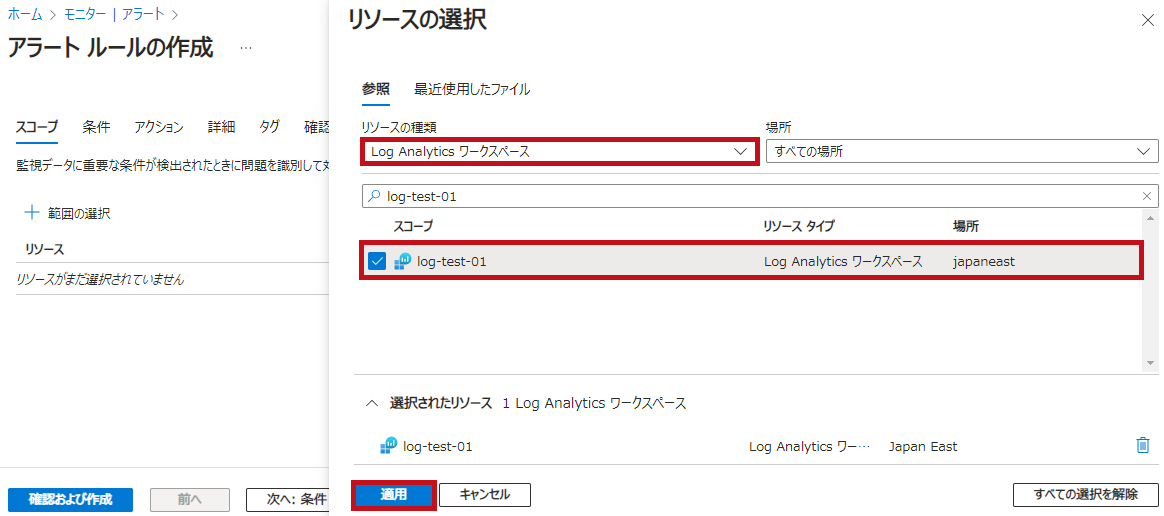Click the スコープ column header
1164x516 pixels.
[x=413, y=226]
